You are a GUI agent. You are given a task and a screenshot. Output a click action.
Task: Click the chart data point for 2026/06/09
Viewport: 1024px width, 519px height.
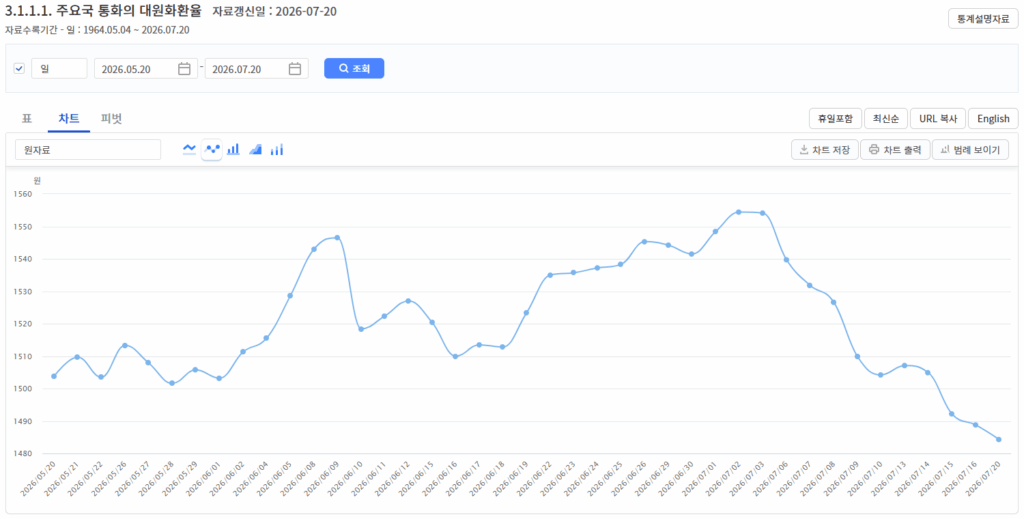(x=337, y=238)
